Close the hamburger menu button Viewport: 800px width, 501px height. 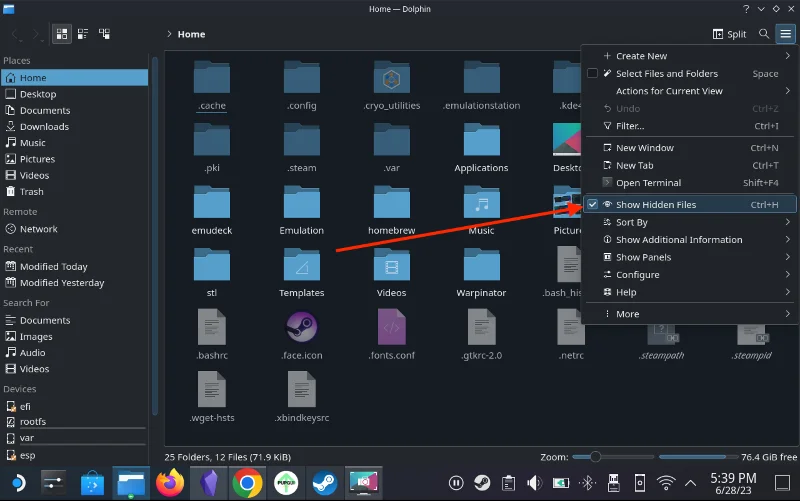(786, 34)
